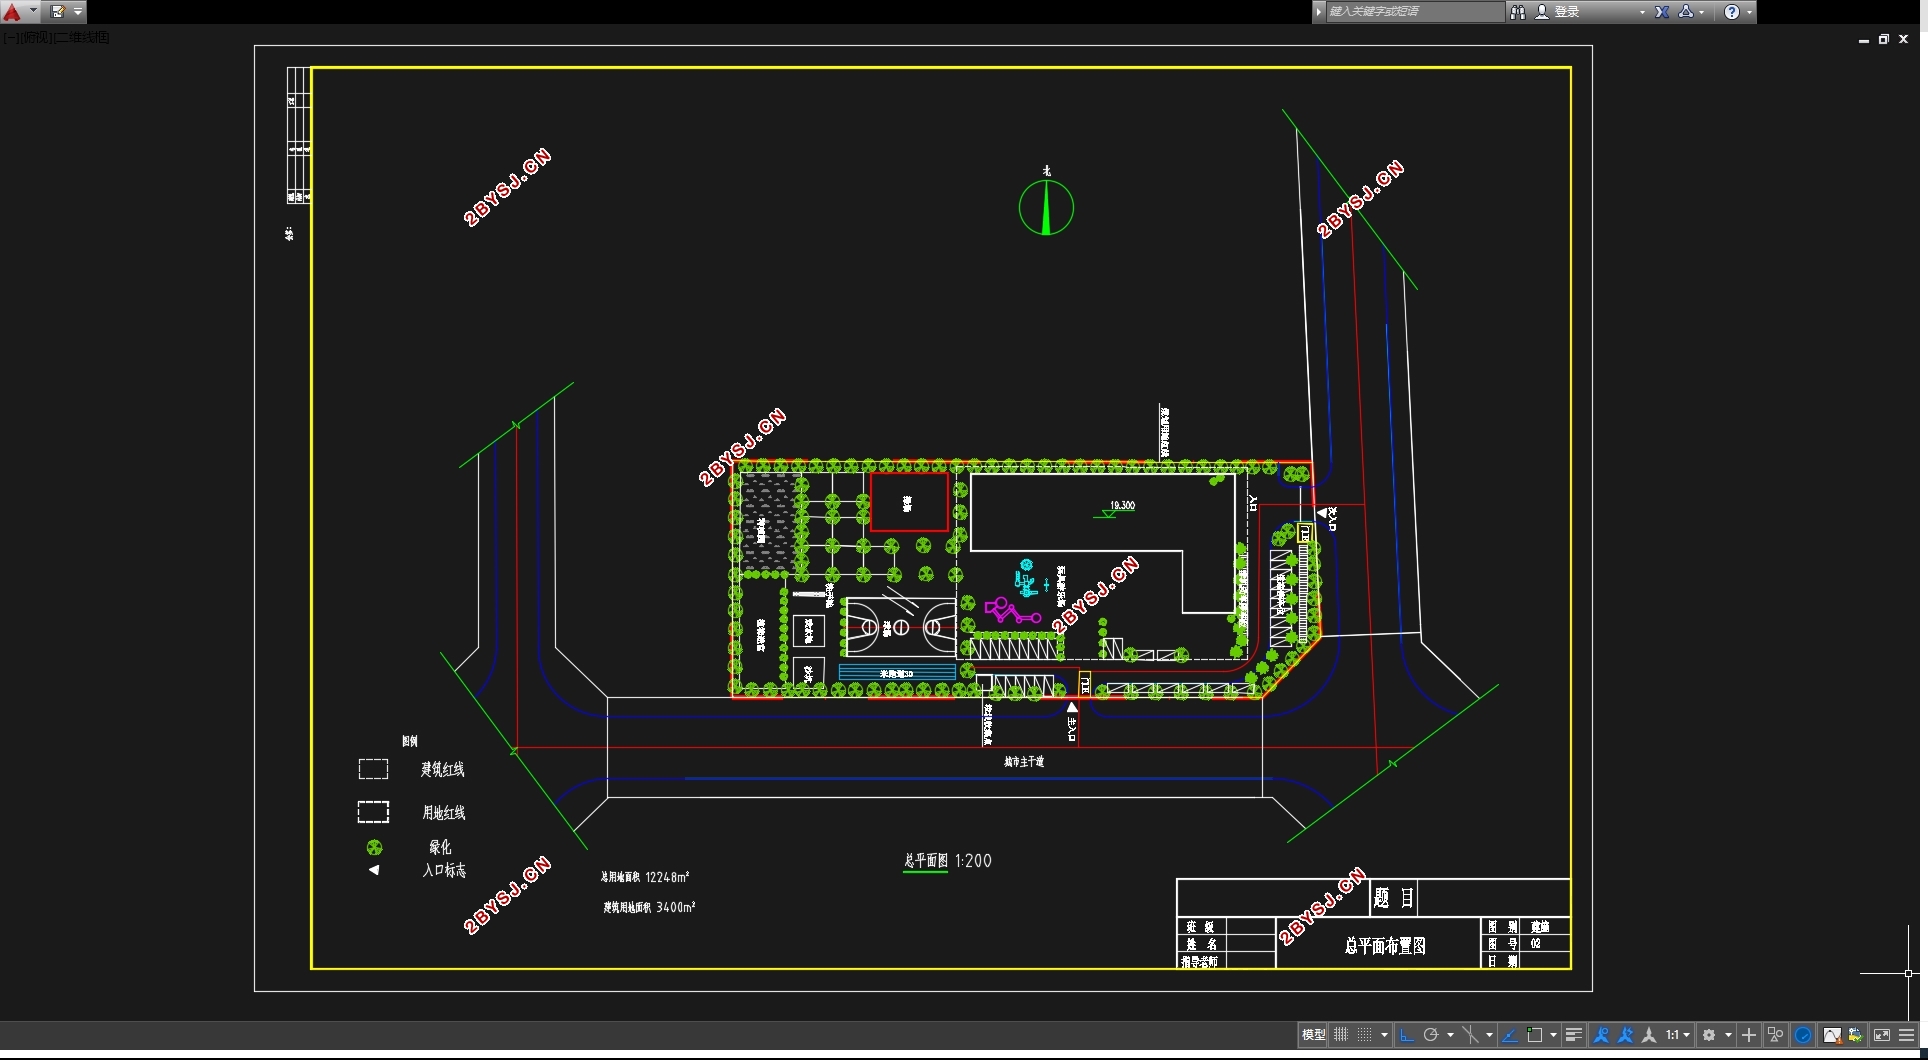The width and height of the screenshot is (1928, 1060).
Task: Click the [-] viewport controls label
Action: click(x=9, y=38)
